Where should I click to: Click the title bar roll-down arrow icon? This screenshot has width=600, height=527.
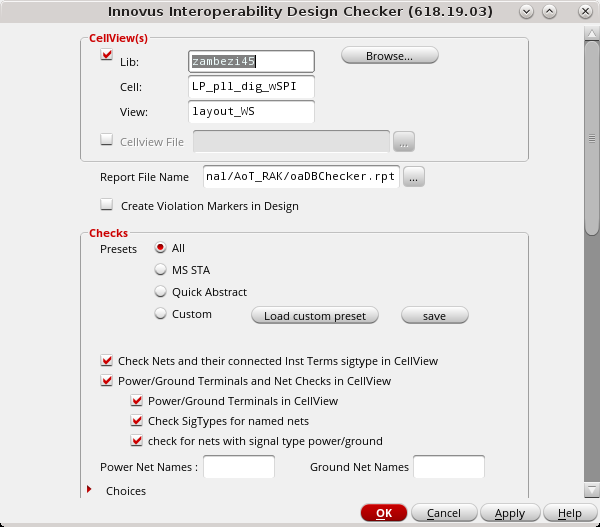coord(526,11)
